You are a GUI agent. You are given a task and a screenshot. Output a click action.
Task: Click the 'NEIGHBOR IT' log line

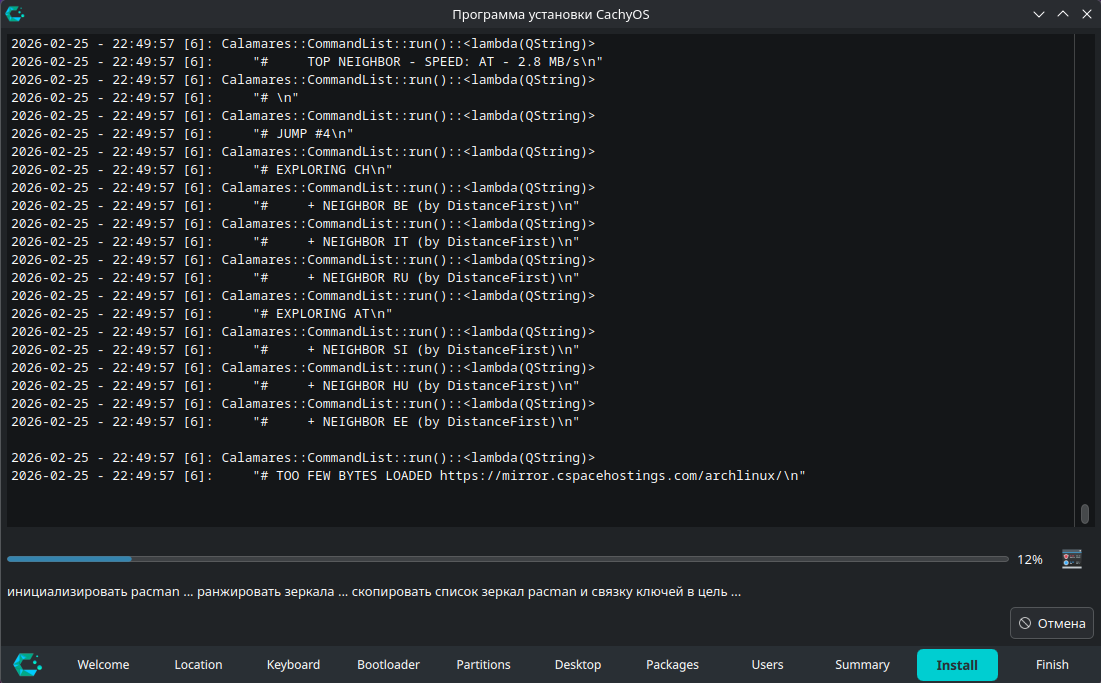[x=295, y=241]
